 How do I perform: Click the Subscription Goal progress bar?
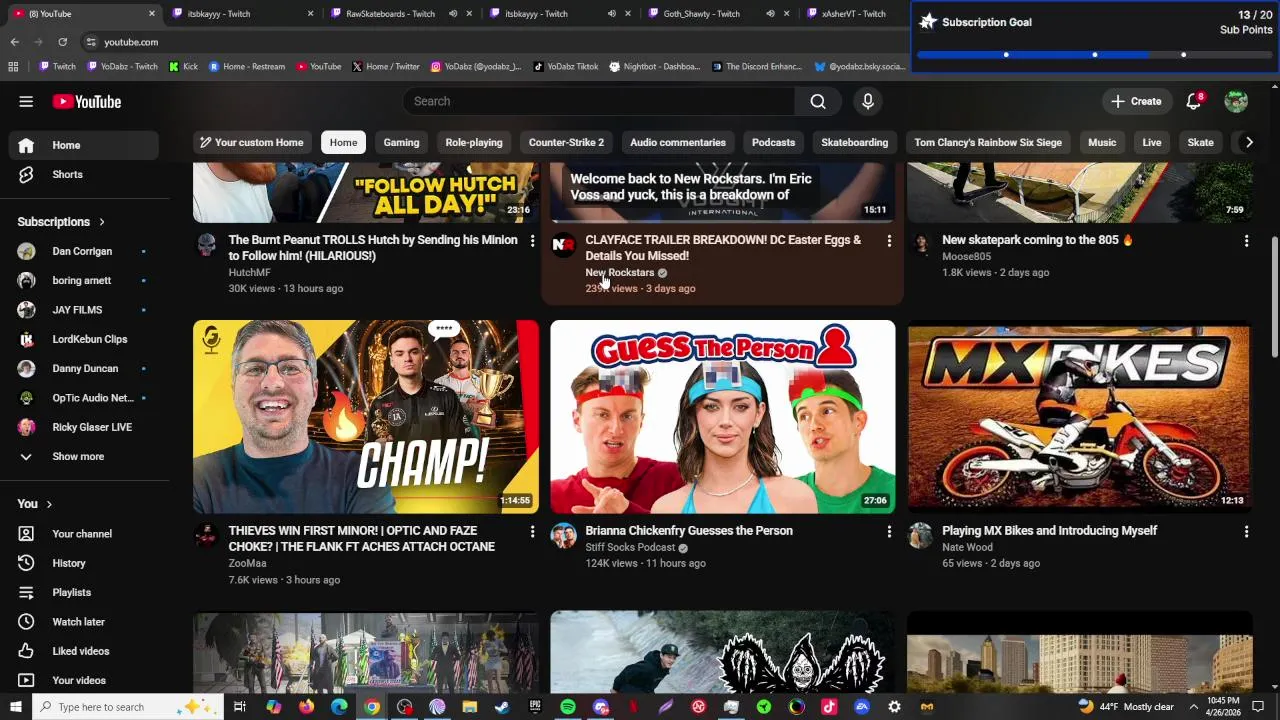pos(1094,54)
